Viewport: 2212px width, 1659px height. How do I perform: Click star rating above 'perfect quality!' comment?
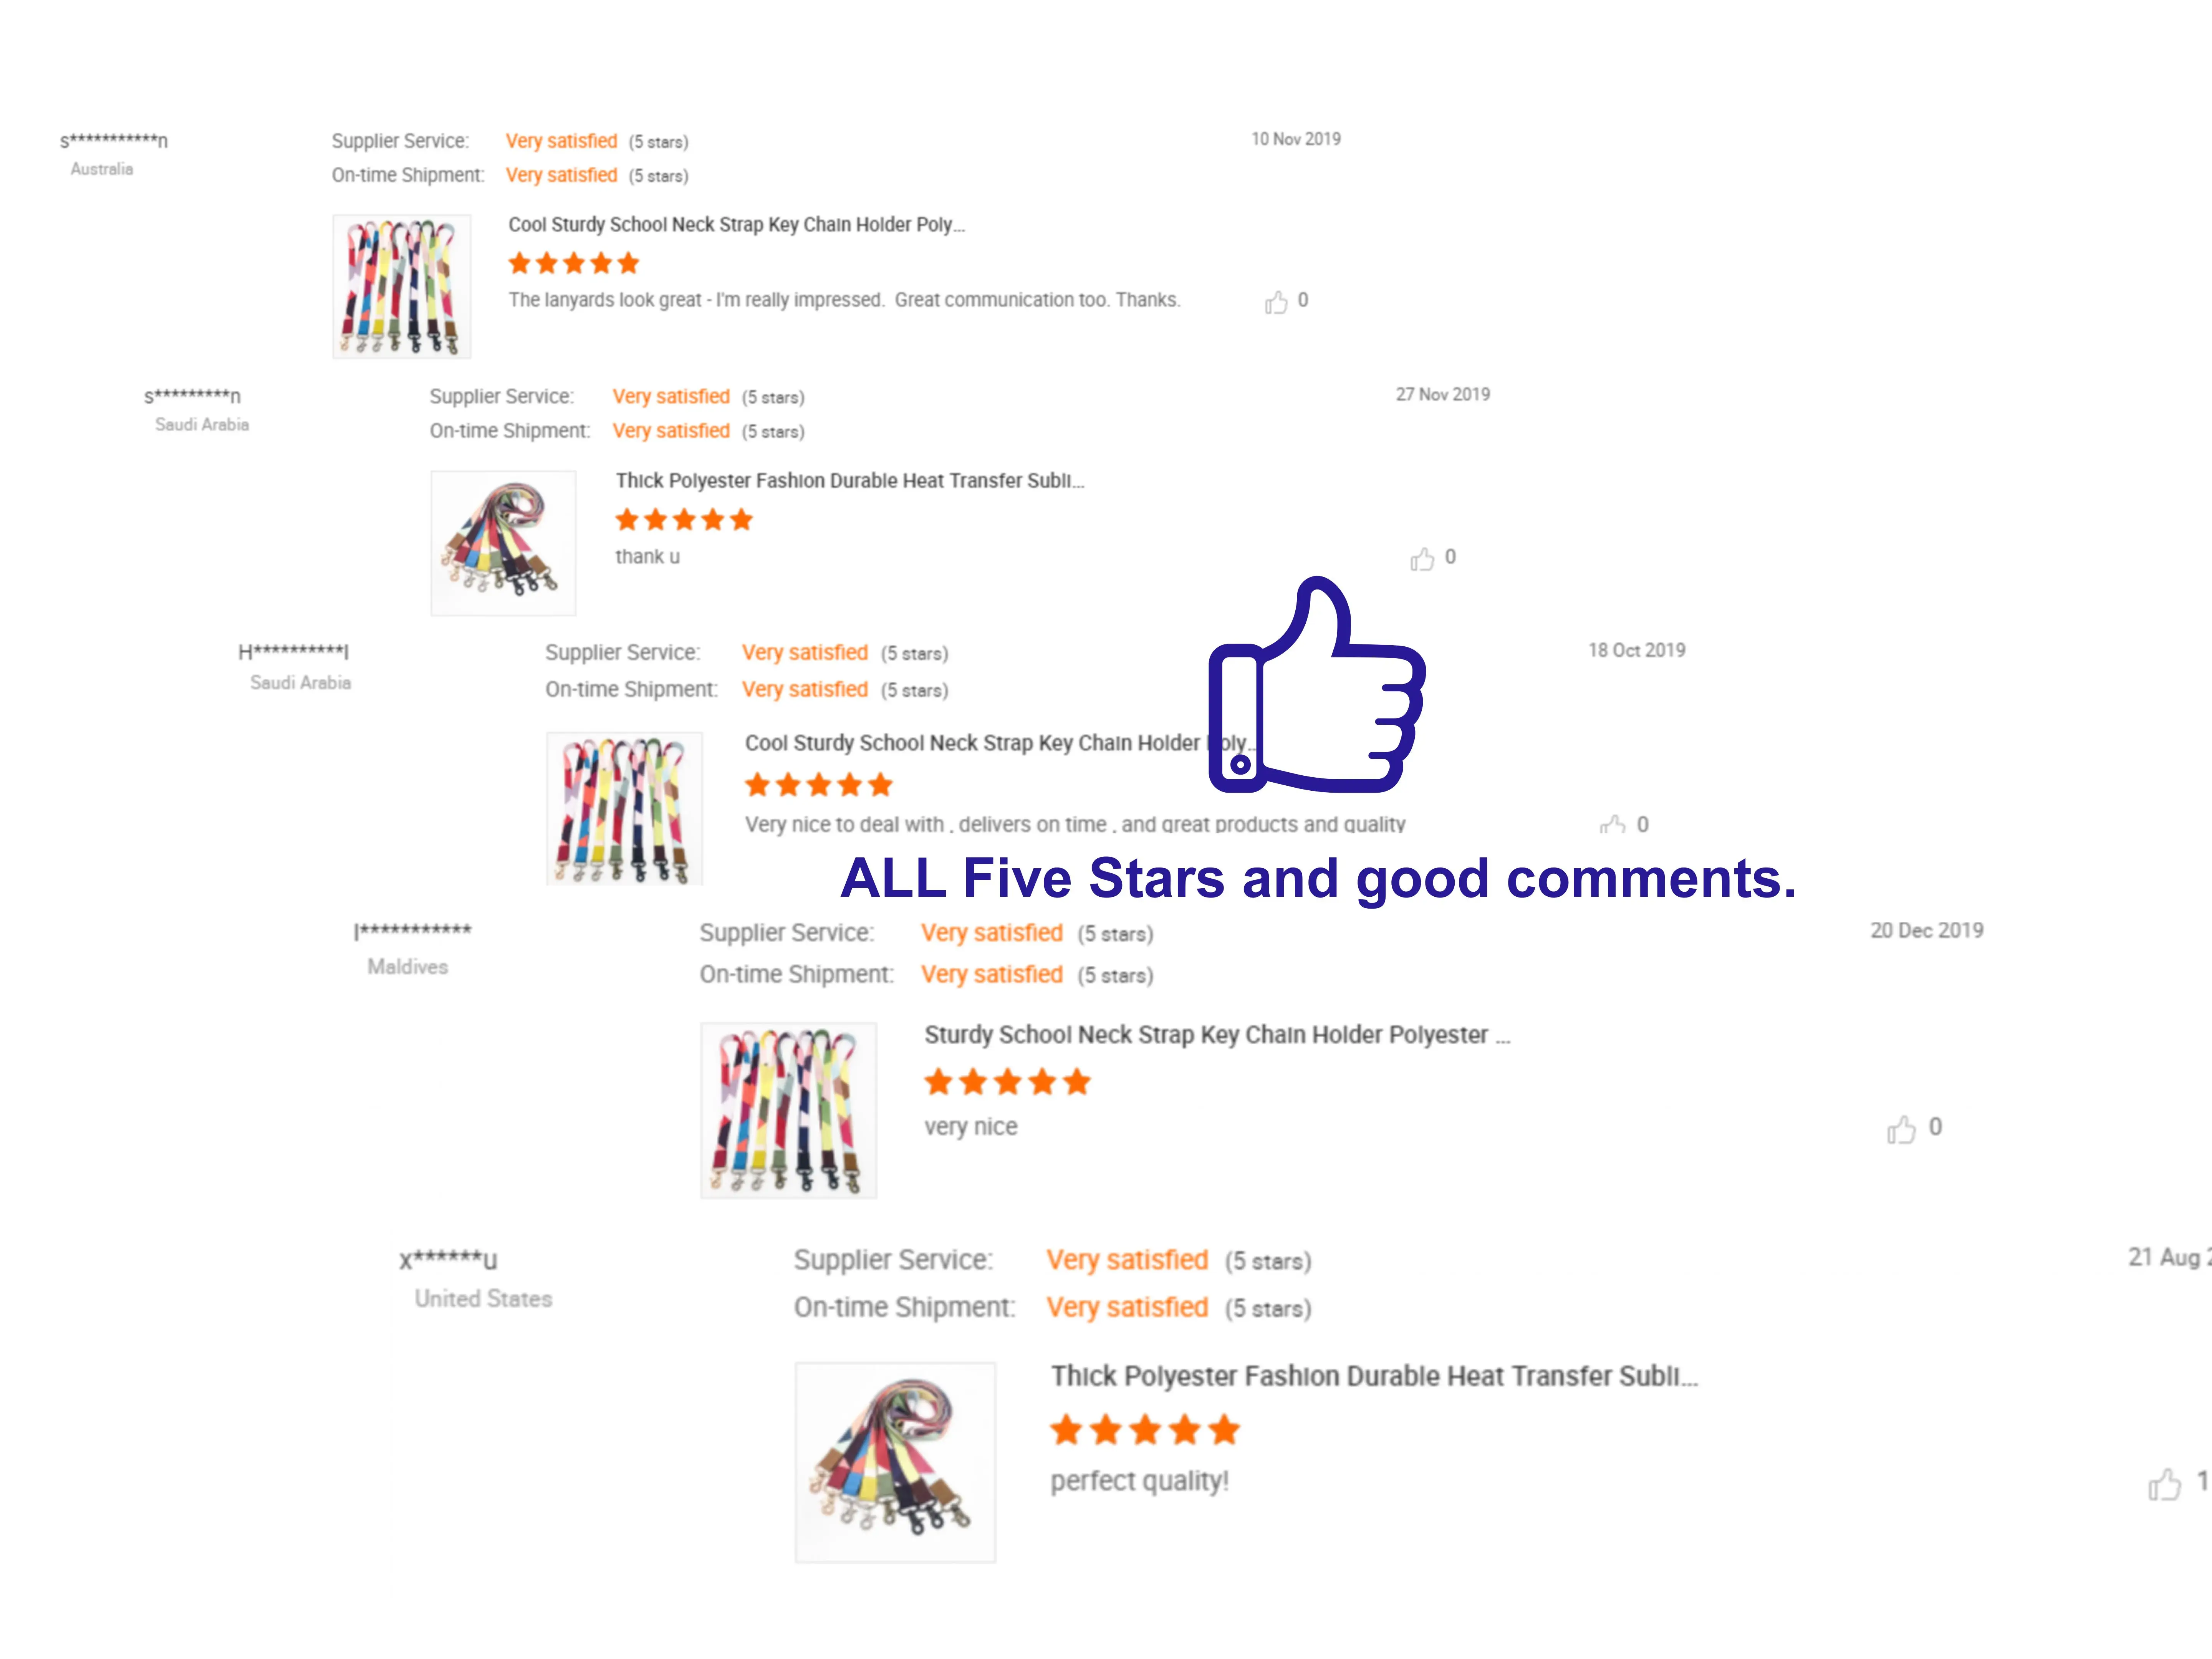click(1144, 1430)
